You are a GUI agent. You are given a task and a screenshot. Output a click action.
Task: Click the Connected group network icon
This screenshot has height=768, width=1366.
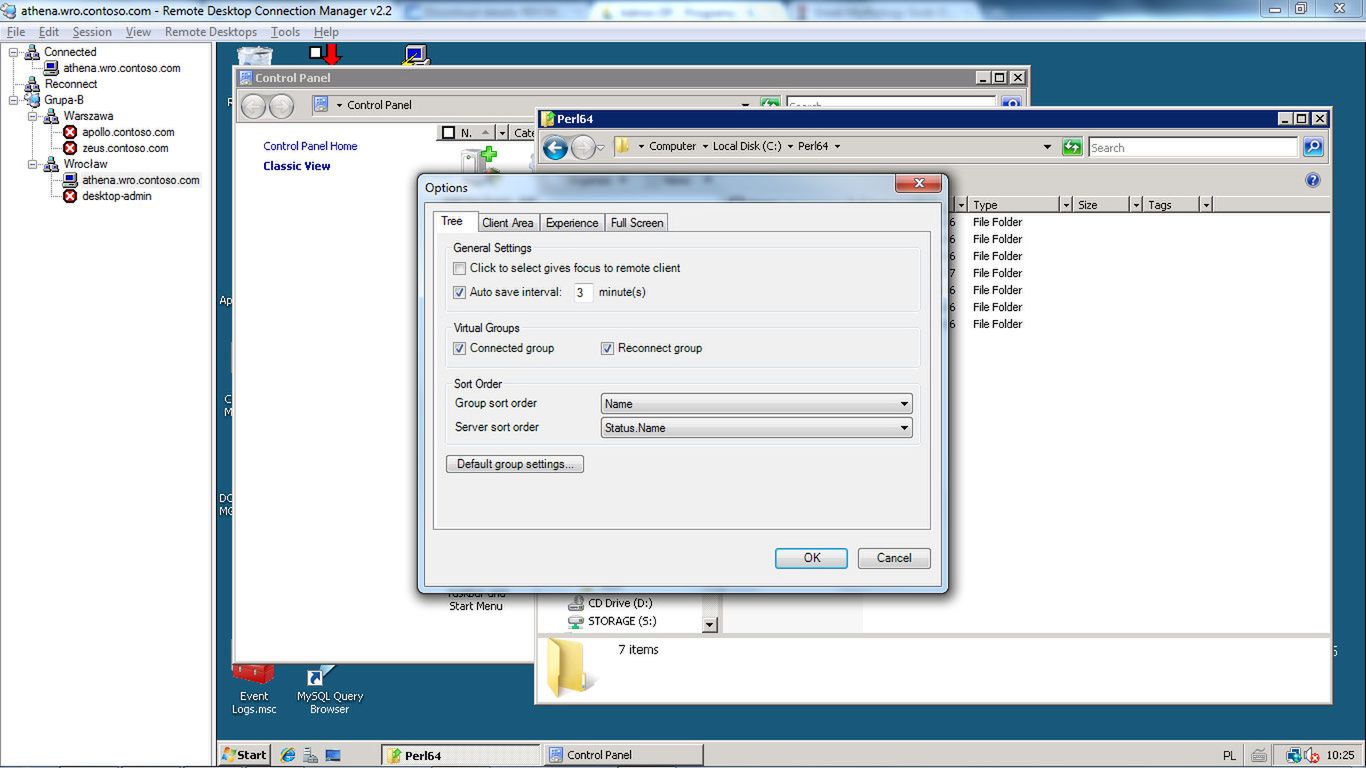point(32,52)
